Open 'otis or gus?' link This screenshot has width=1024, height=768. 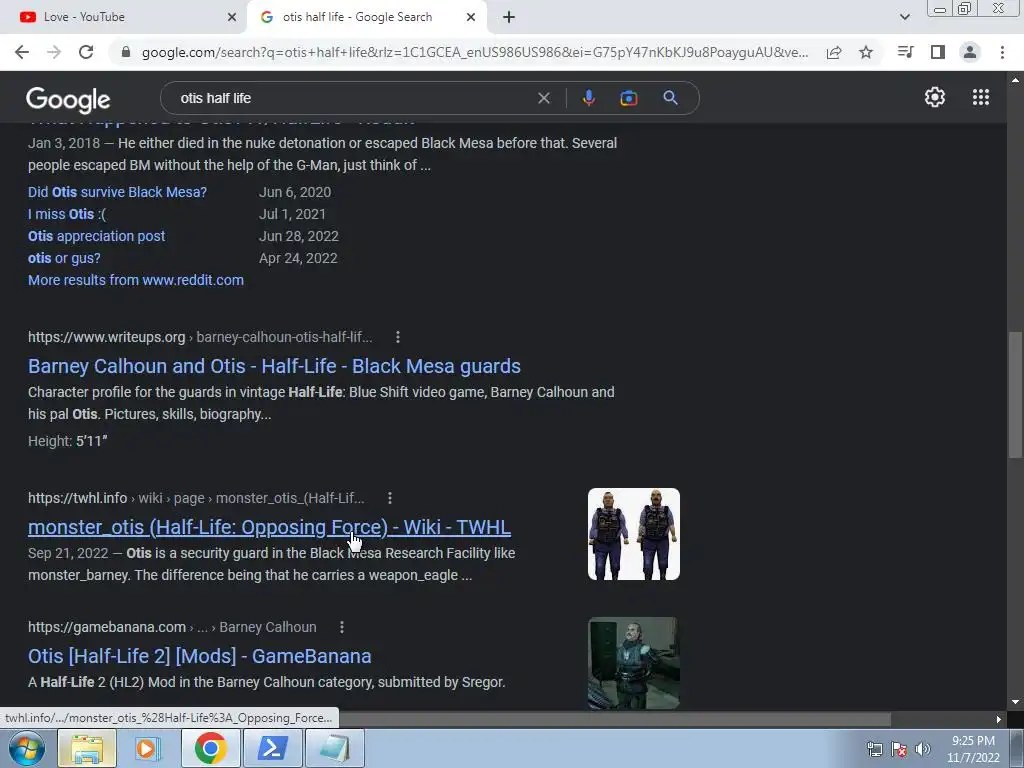(x=64, y=258)
